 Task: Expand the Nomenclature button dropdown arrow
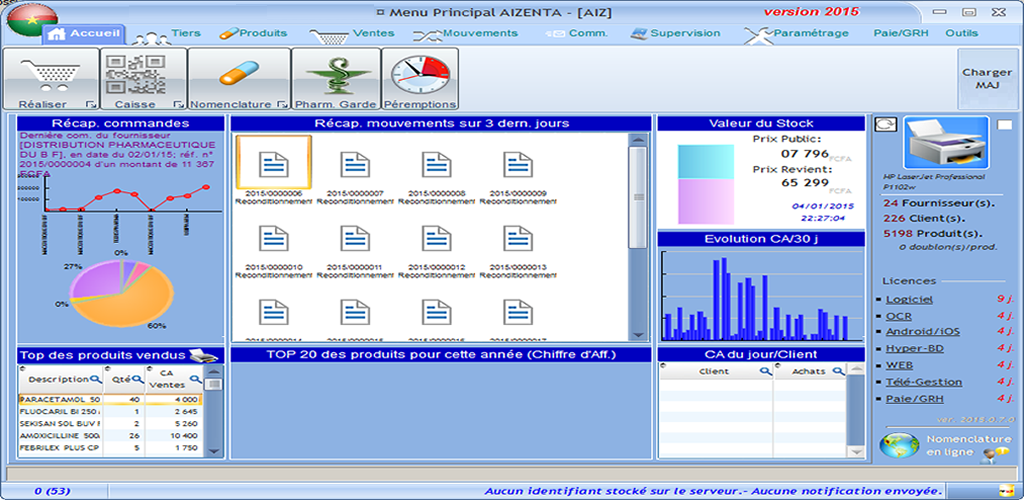click(282, 104)
